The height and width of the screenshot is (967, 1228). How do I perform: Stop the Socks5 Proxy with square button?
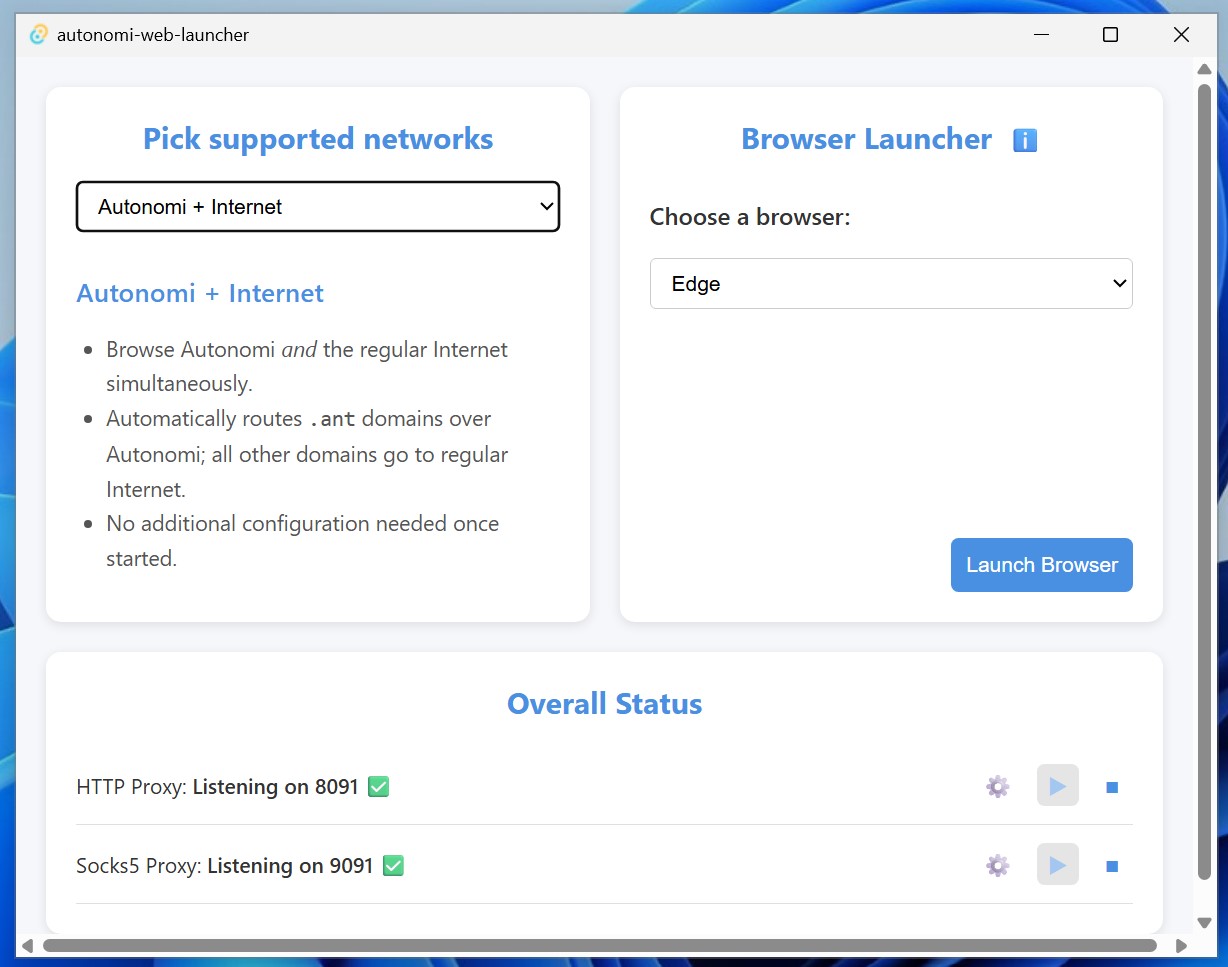[x=1112, y=866]
